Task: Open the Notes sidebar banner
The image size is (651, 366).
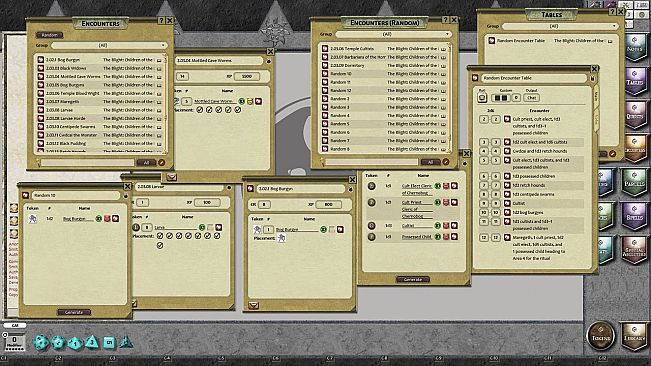Action: (x=634, y=48)
